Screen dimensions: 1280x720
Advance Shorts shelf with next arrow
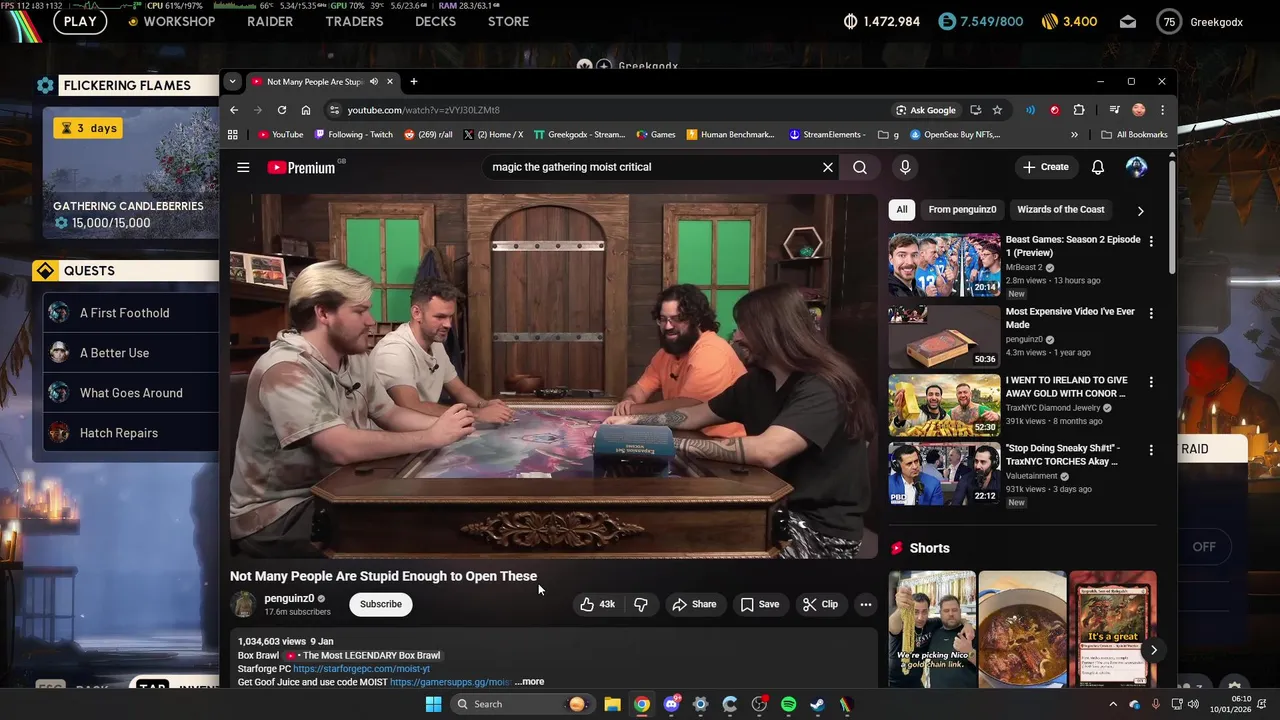[1153, 650]
